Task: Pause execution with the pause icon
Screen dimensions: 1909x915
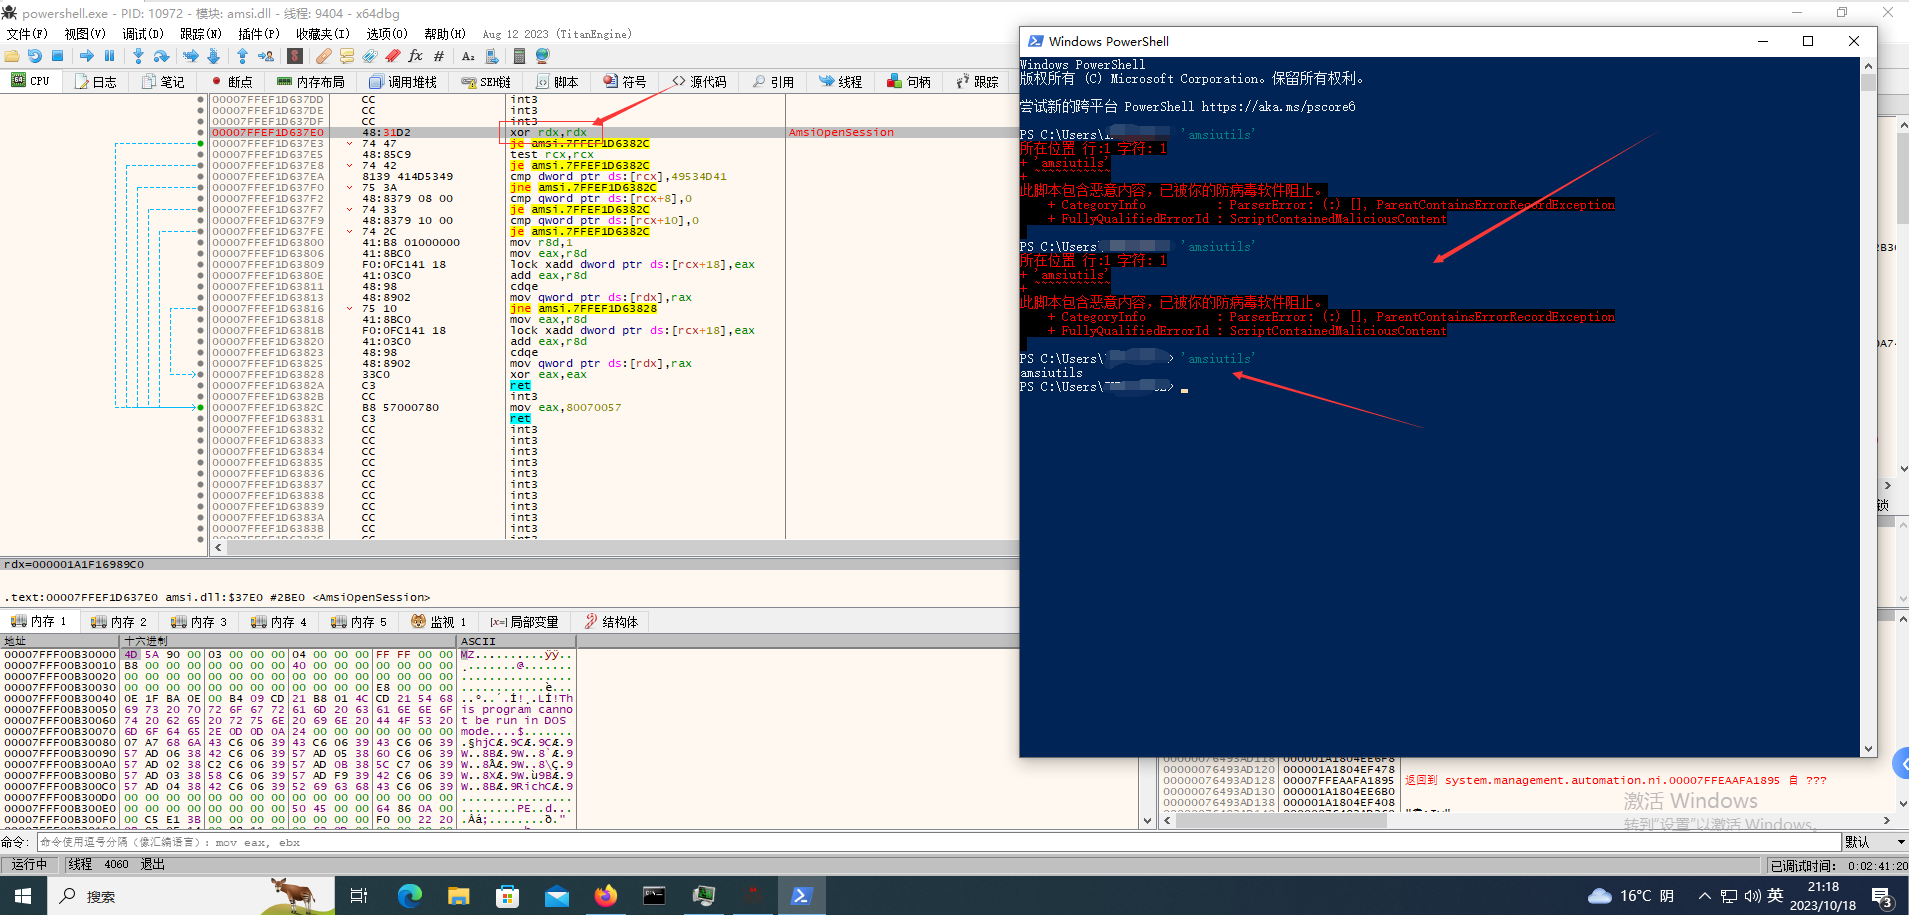Action: (x=110, y=56)
